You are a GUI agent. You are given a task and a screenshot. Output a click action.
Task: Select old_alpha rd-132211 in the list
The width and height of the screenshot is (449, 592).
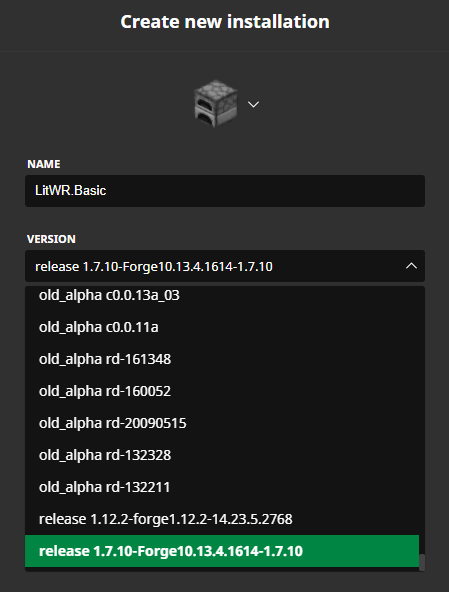[x=222, y=487]
